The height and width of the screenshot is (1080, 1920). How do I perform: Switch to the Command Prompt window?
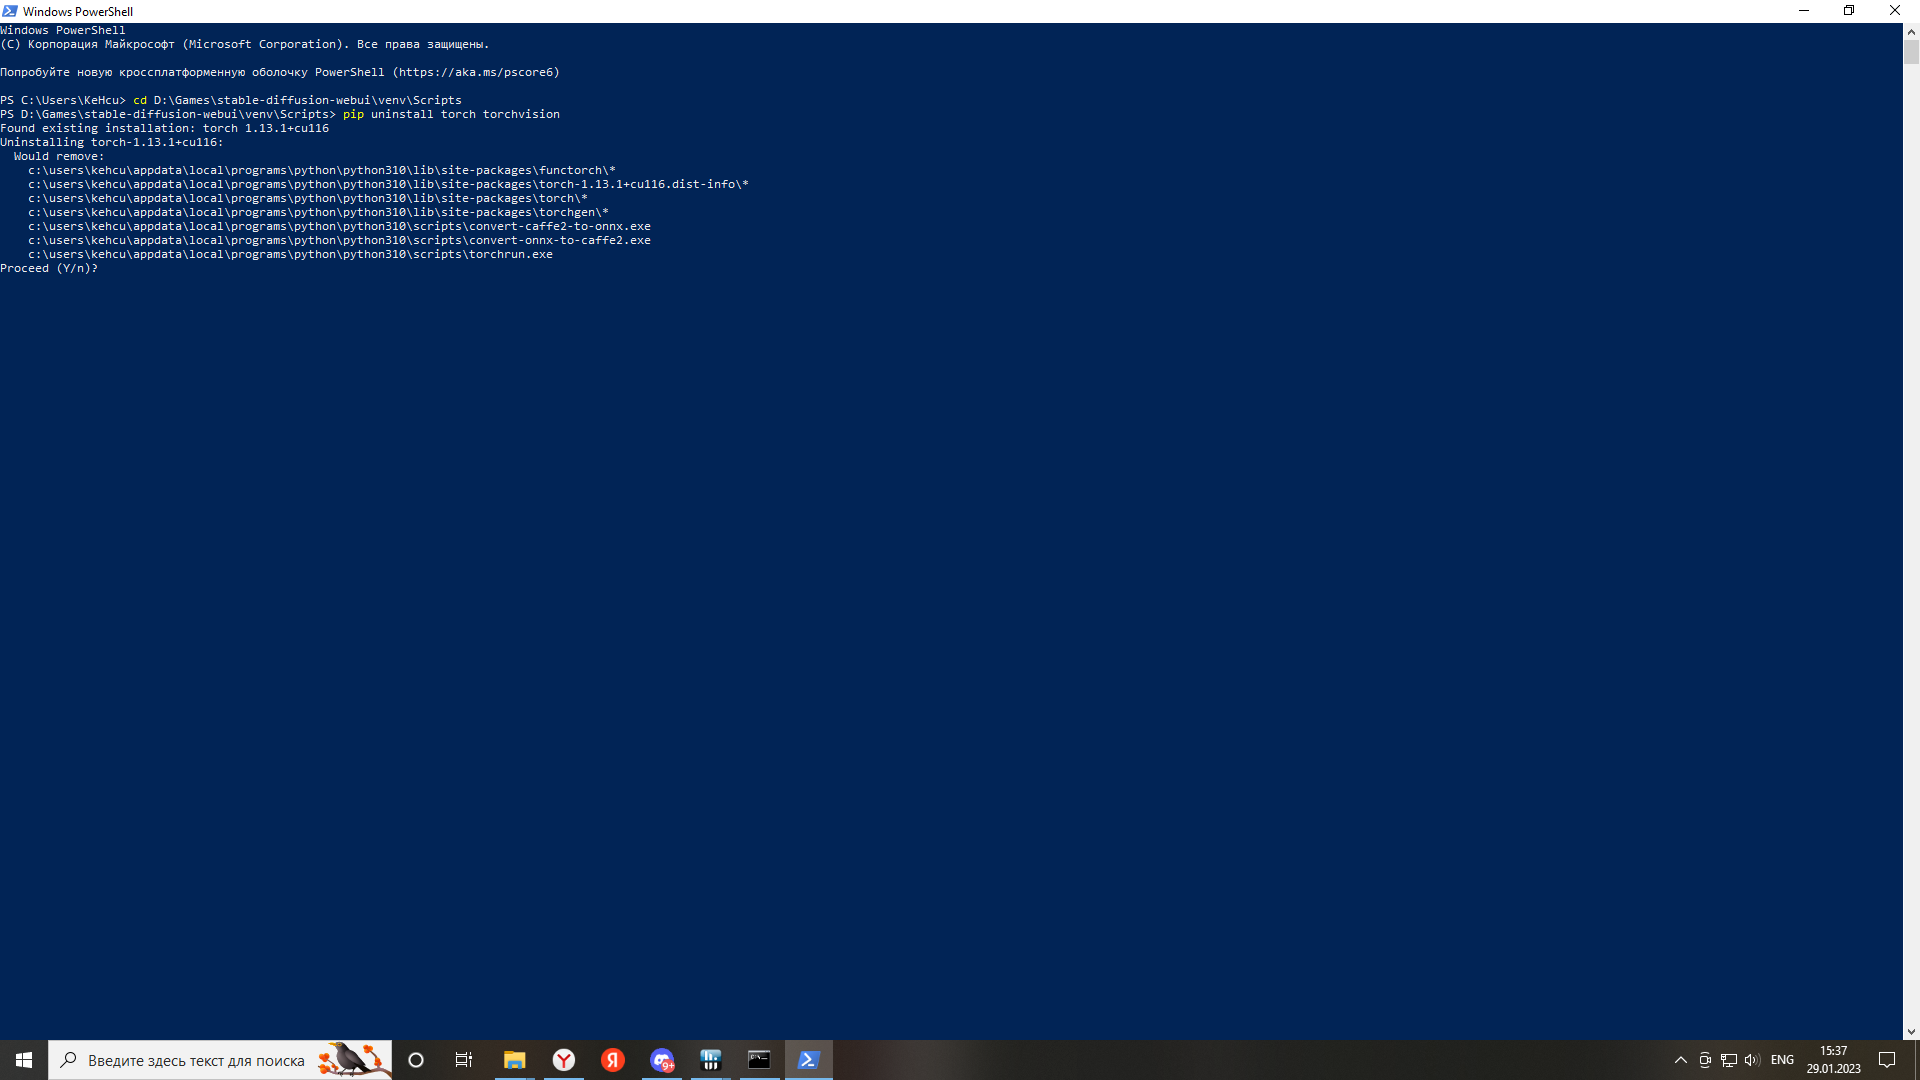pyautogui.click(x=759, y=1060)
